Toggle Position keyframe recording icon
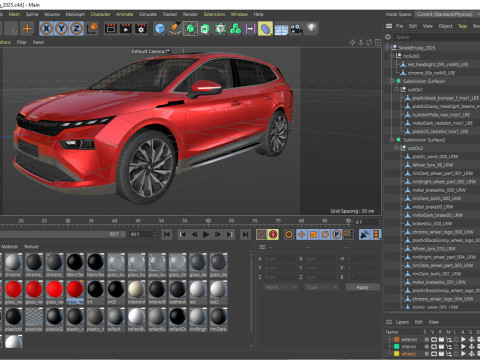 [x=301, y=235]
